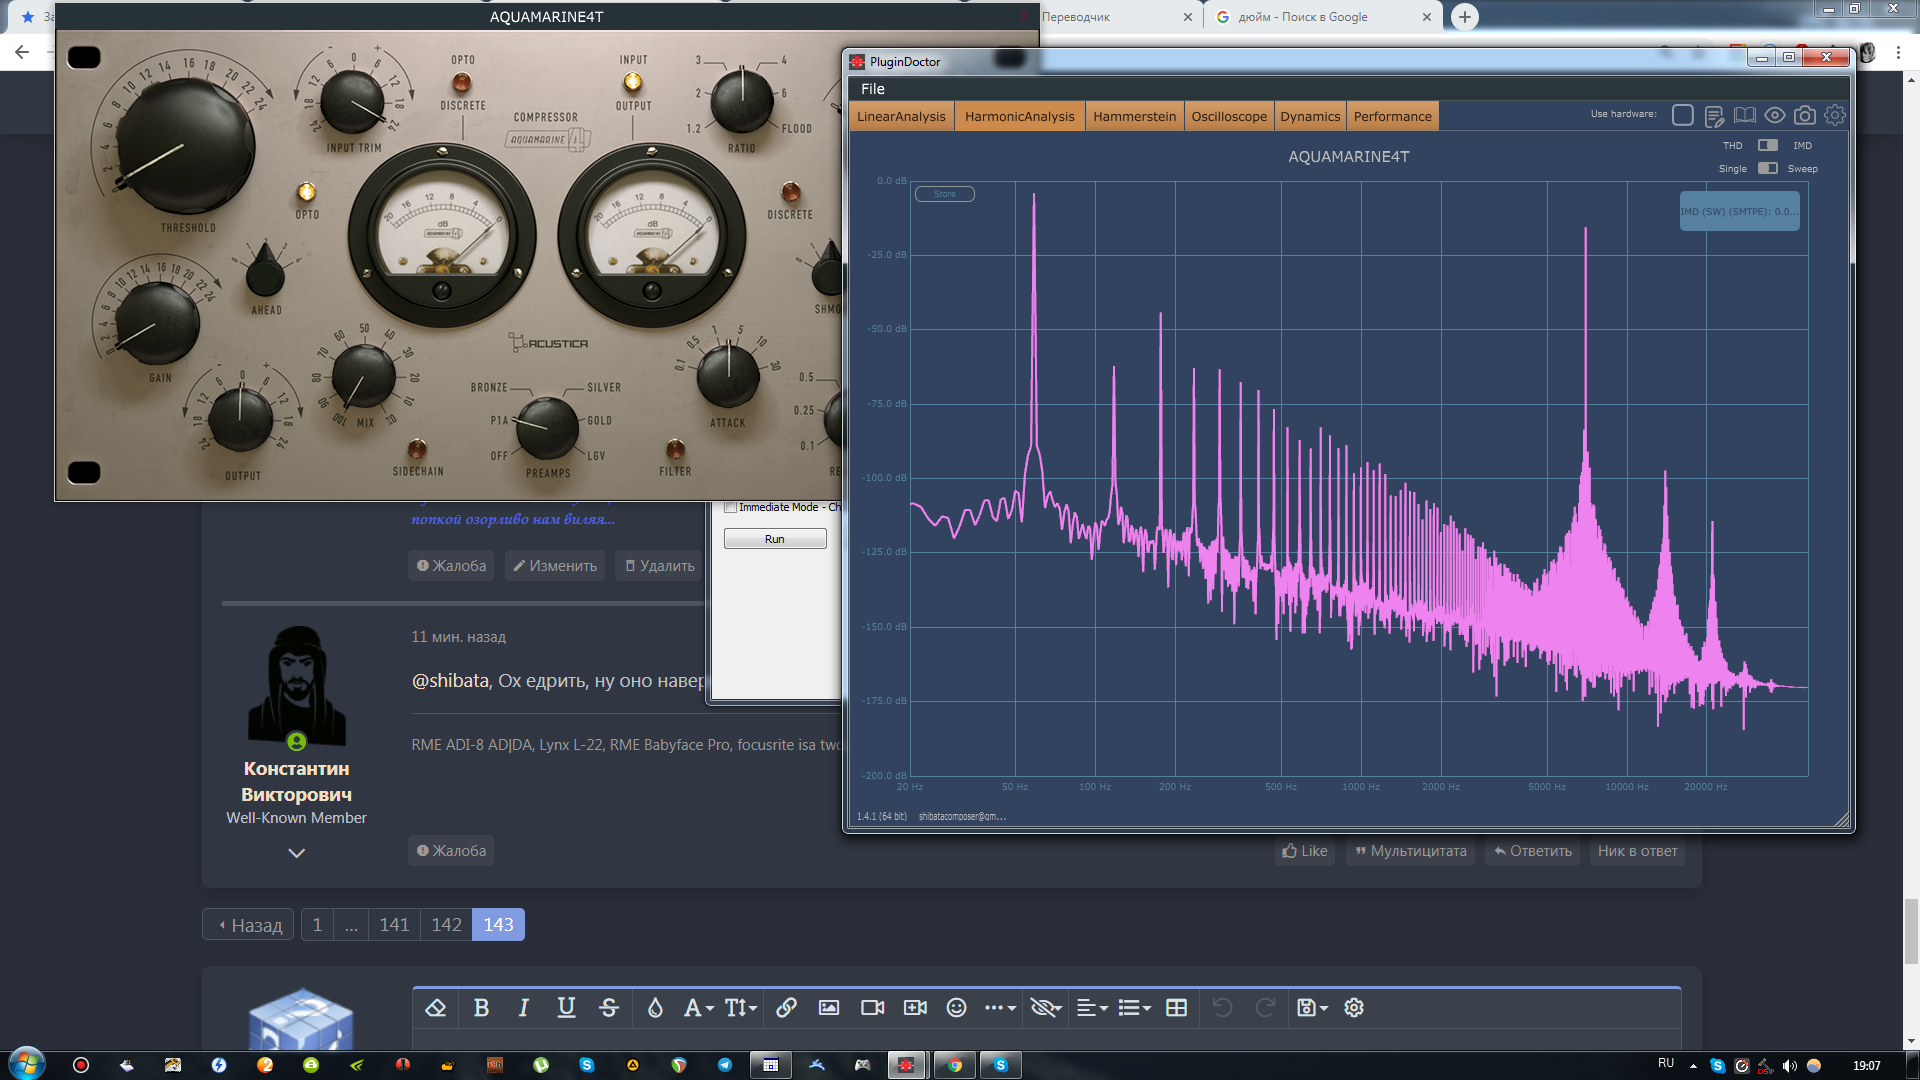Viewport: 1920px width, 1080px height.
Task: Open the font family dropdown
Action: [698, 1007]
